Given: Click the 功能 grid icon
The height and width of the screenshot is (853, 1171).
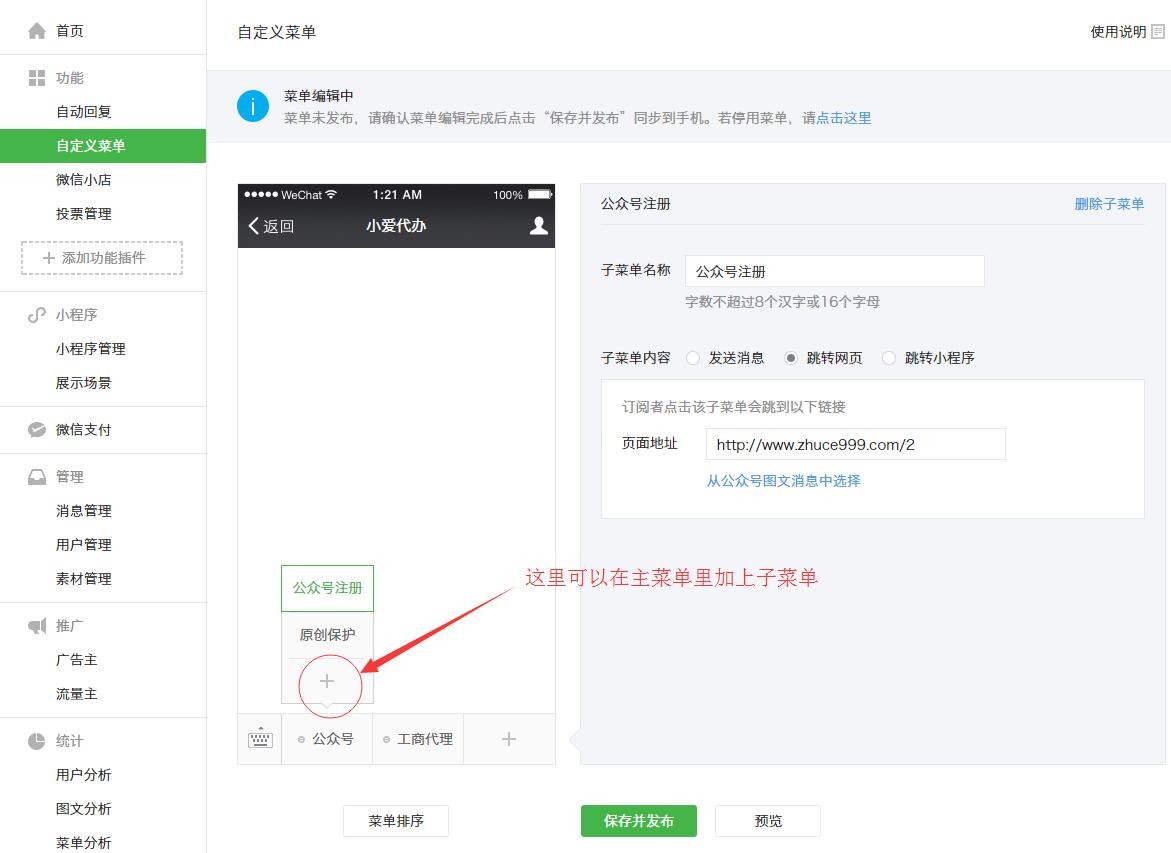Looking at the screenshot, I should point(37,78).
